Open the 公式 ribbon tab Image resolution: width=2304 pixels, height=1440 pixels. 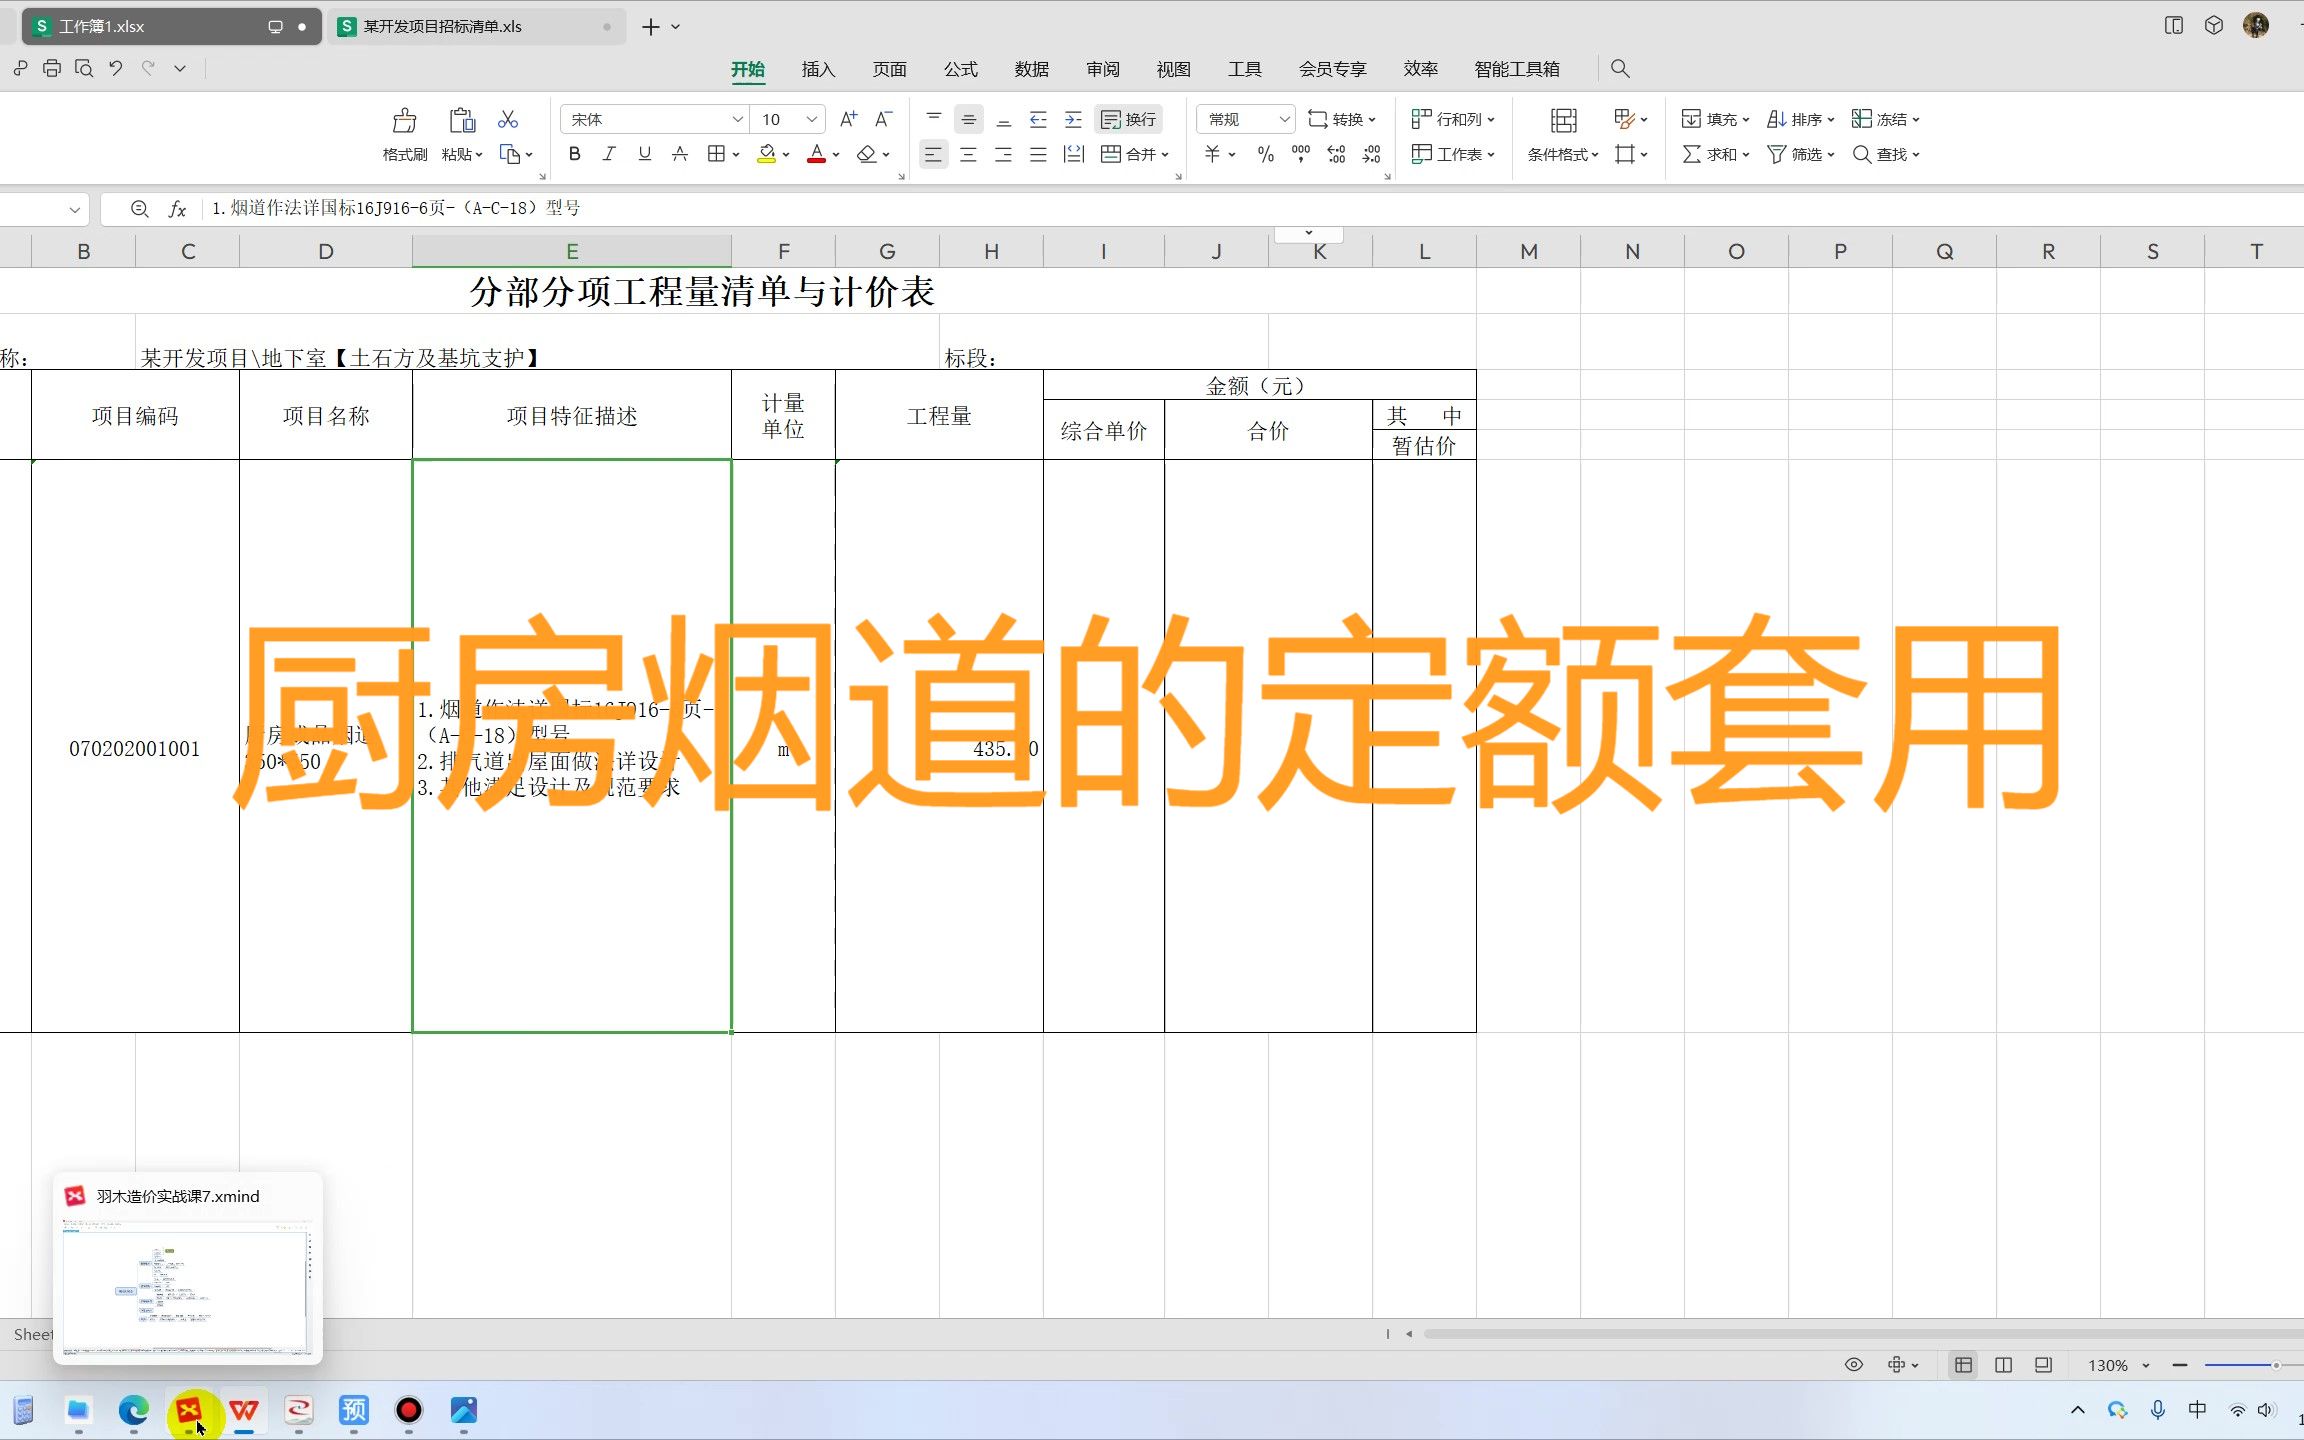point(960,69)
